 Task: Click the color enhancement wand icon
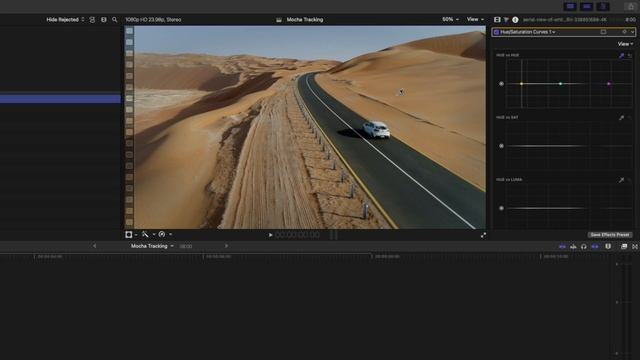pyautogui.click(x=145, y=234)
